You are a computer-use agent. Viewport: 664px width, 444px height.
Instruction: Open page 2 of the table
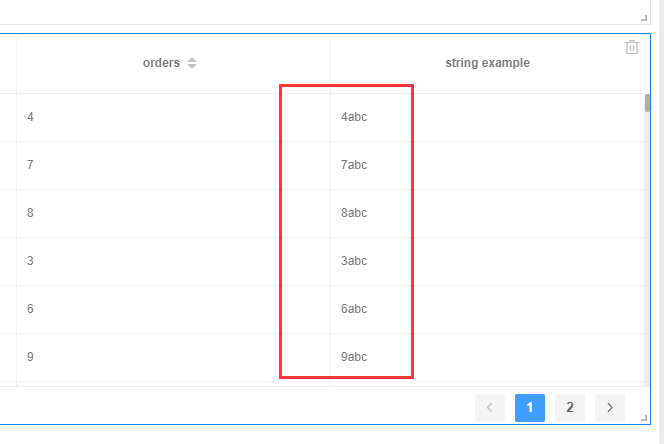tap(570, 407)
